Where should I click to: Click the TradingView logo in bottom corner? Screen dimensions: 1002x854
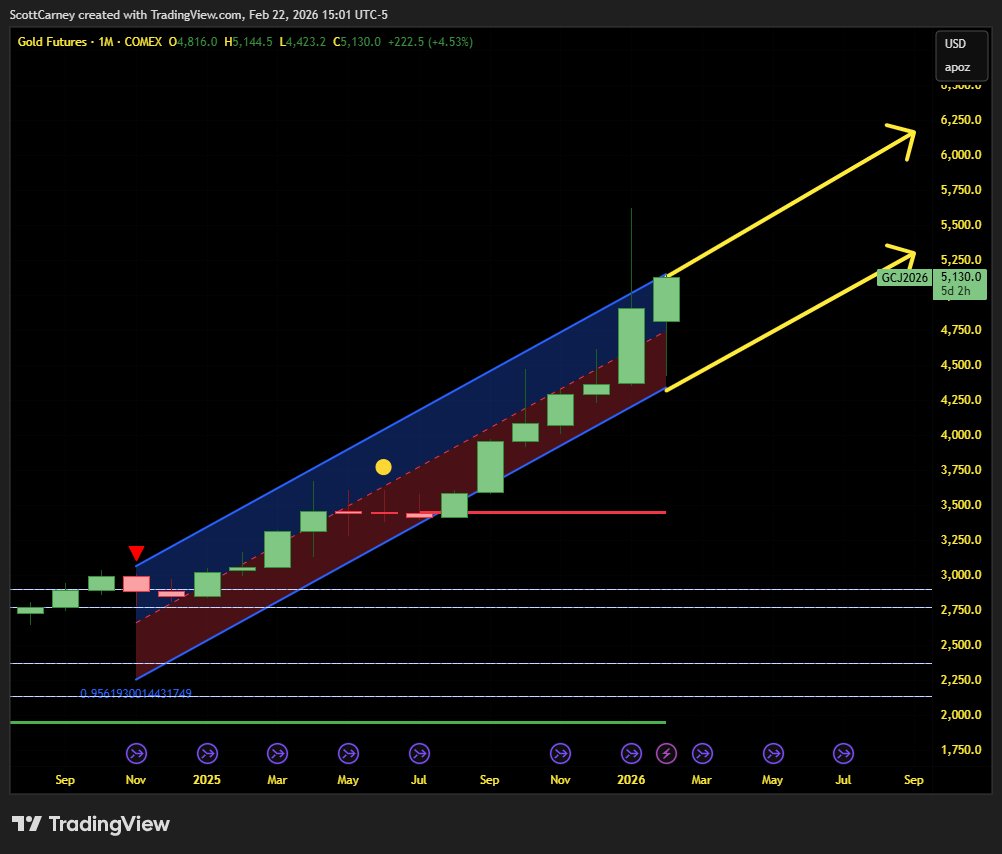coord(88,824)
